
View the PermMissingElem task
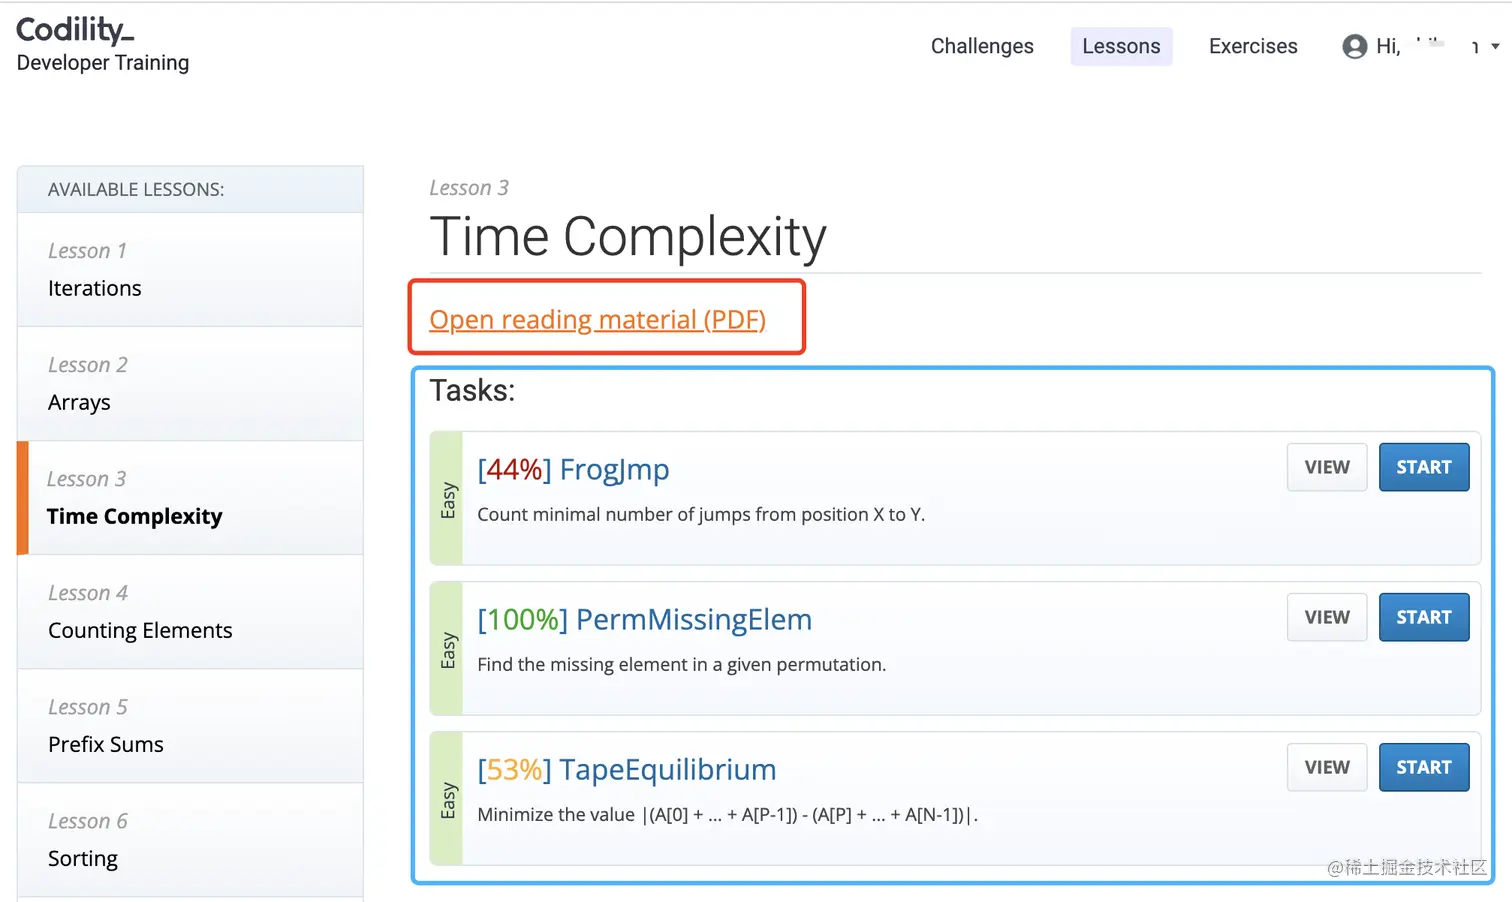(x=1327, y=617)
